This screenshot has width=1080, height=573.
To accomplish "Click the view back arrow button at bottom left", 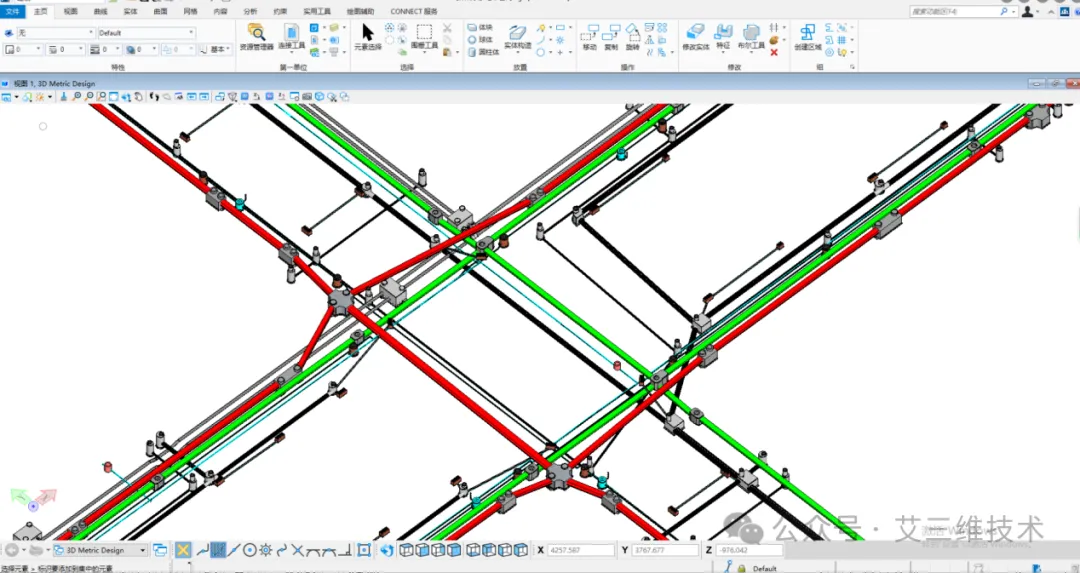I will point(12,550).
